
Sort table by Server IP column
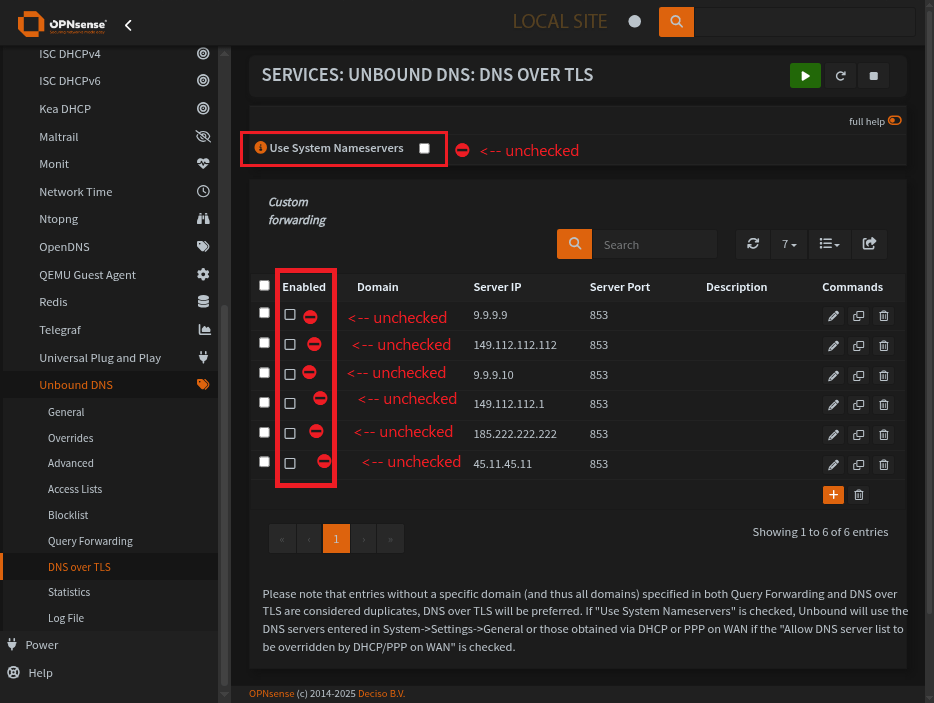(497, 287)
